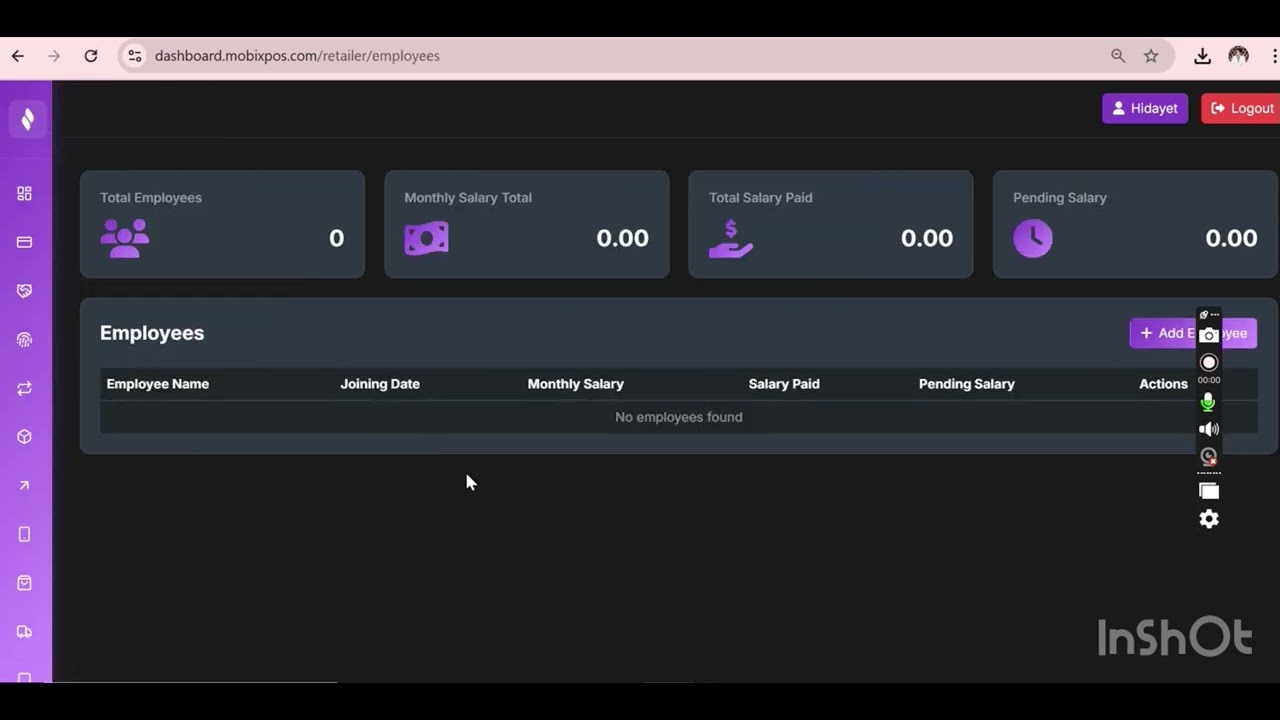The image size is (1280, 720).
Task: Open the browser profile avatar
Action: pos(1239,56)
